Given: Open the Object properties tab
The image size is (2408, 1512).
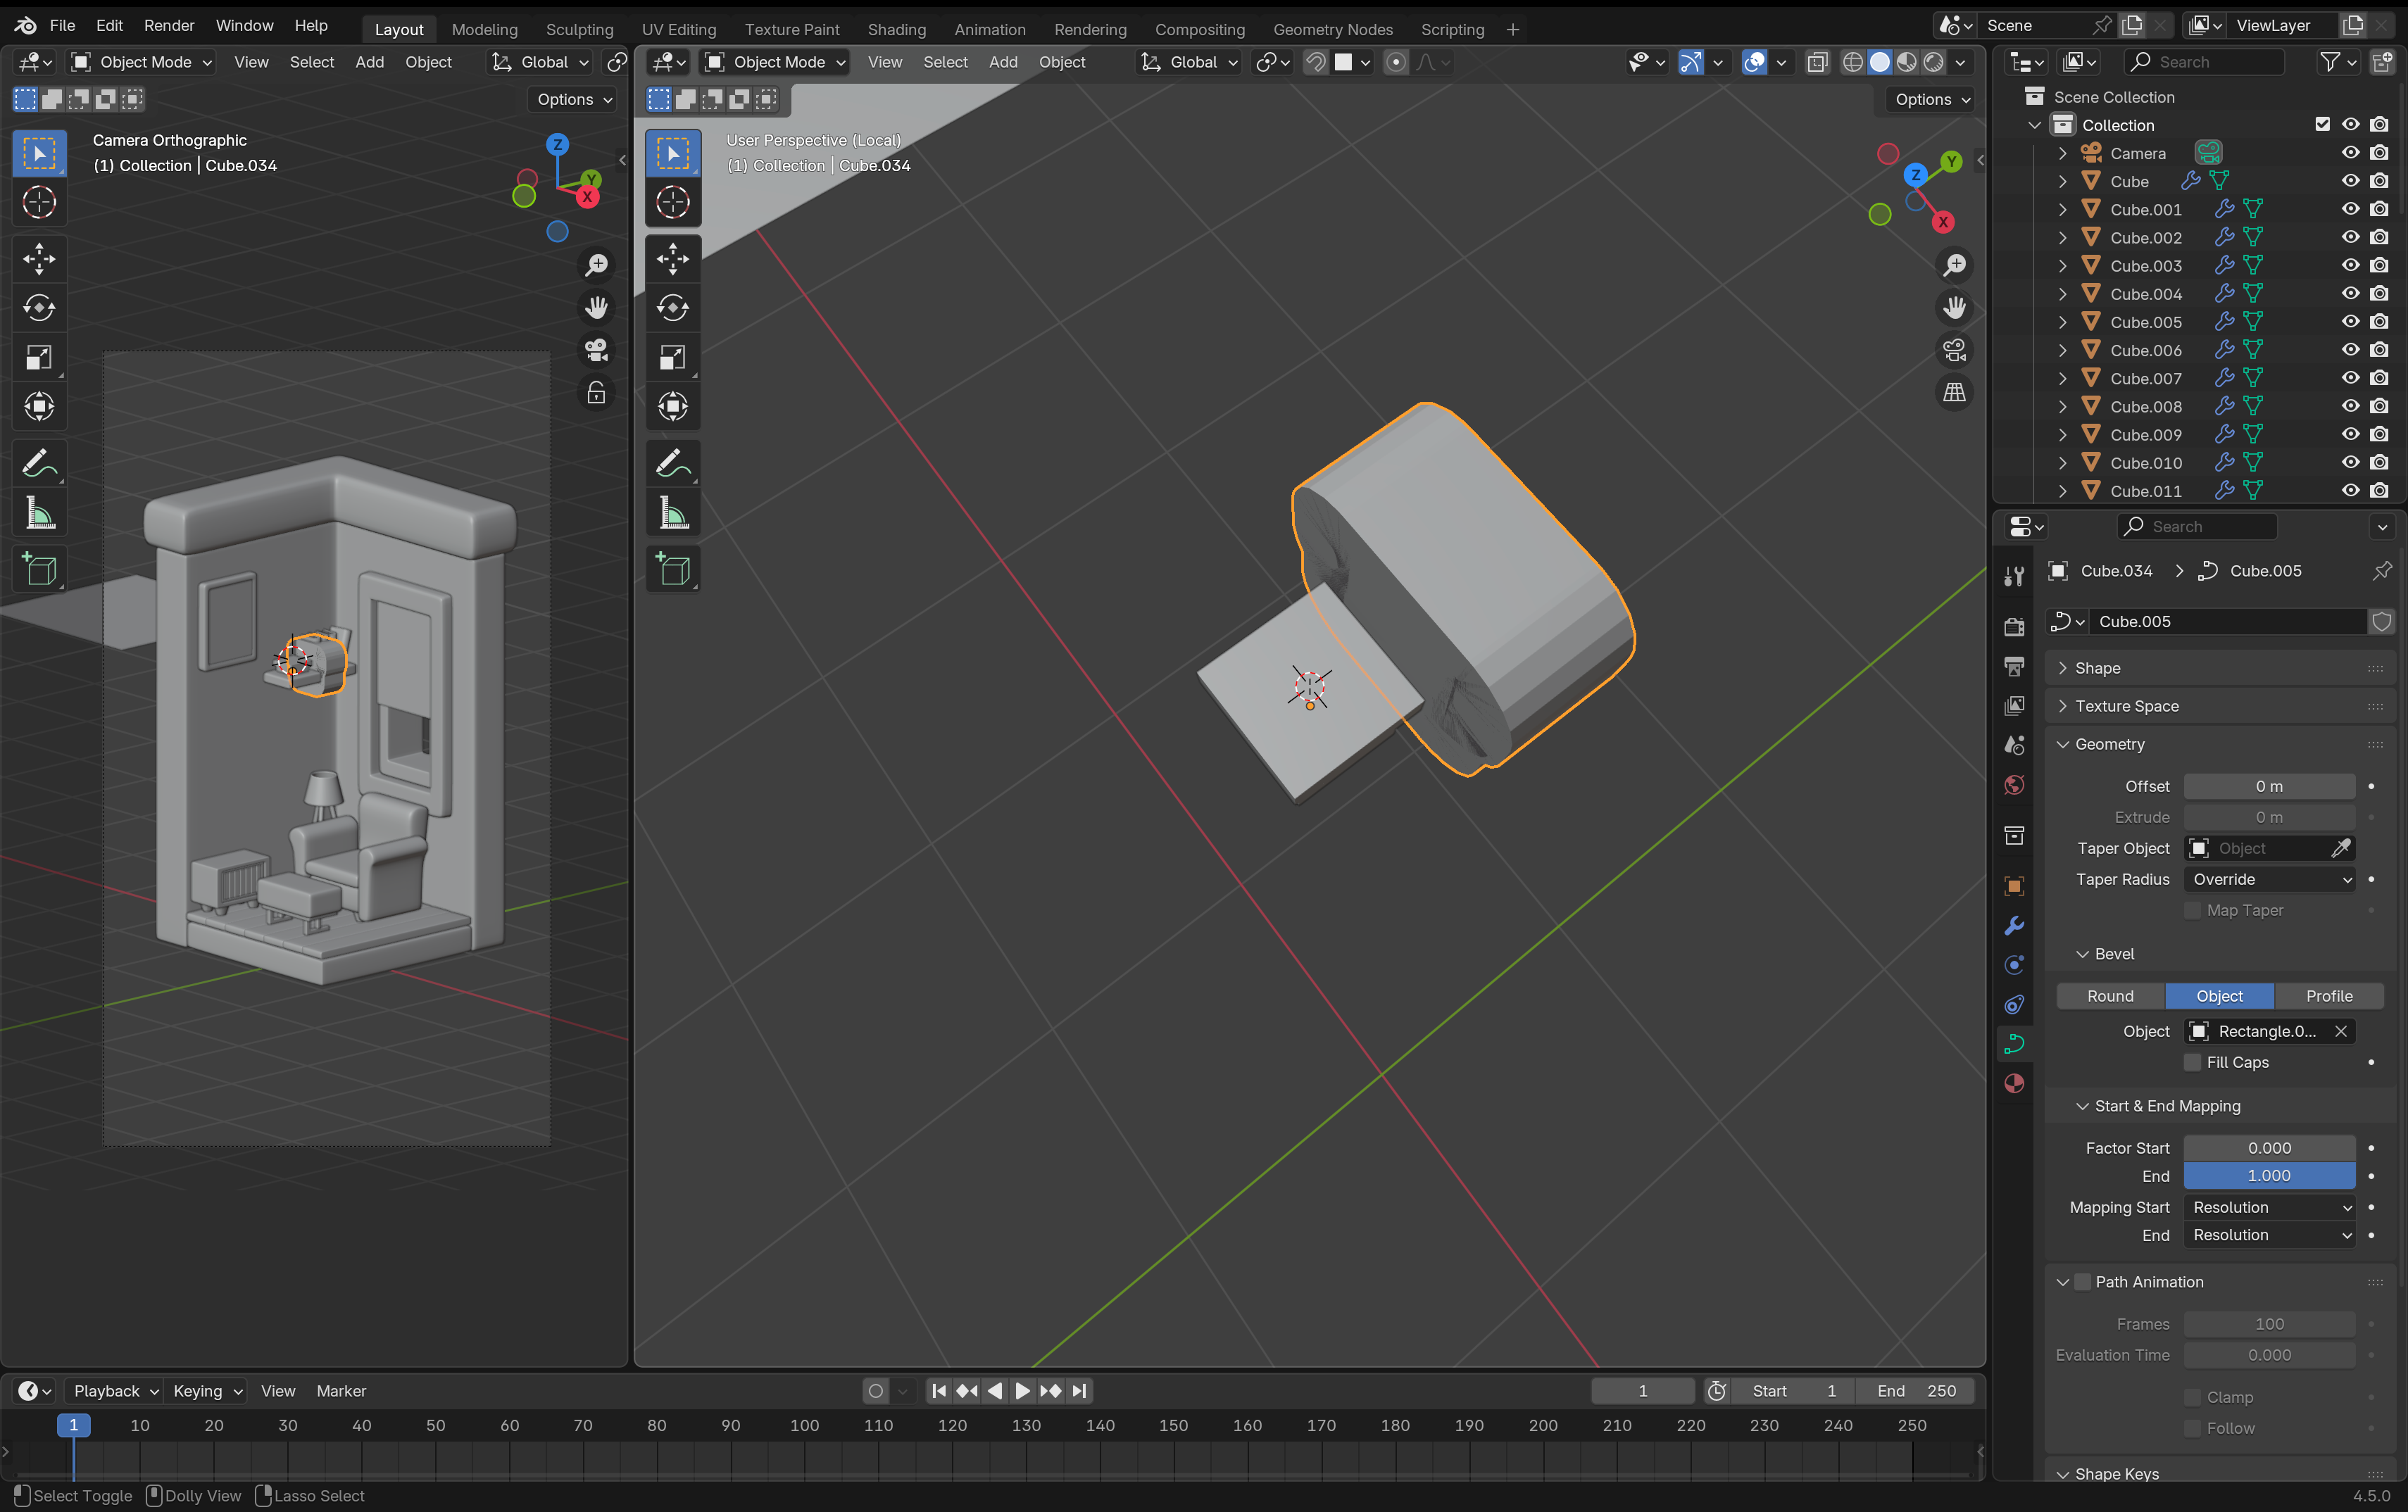Looking at the screenshot, I should coord(2014,885).
